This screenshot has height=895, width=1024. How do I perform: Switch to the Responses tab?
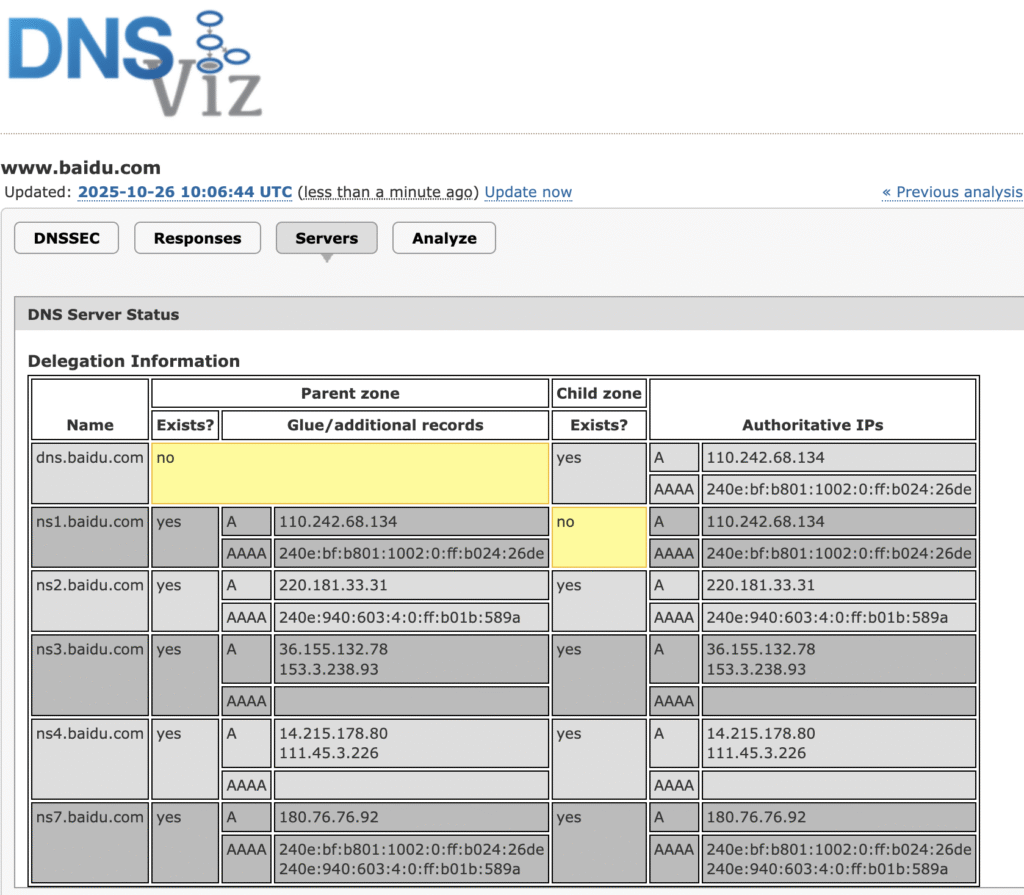[197, 238]
